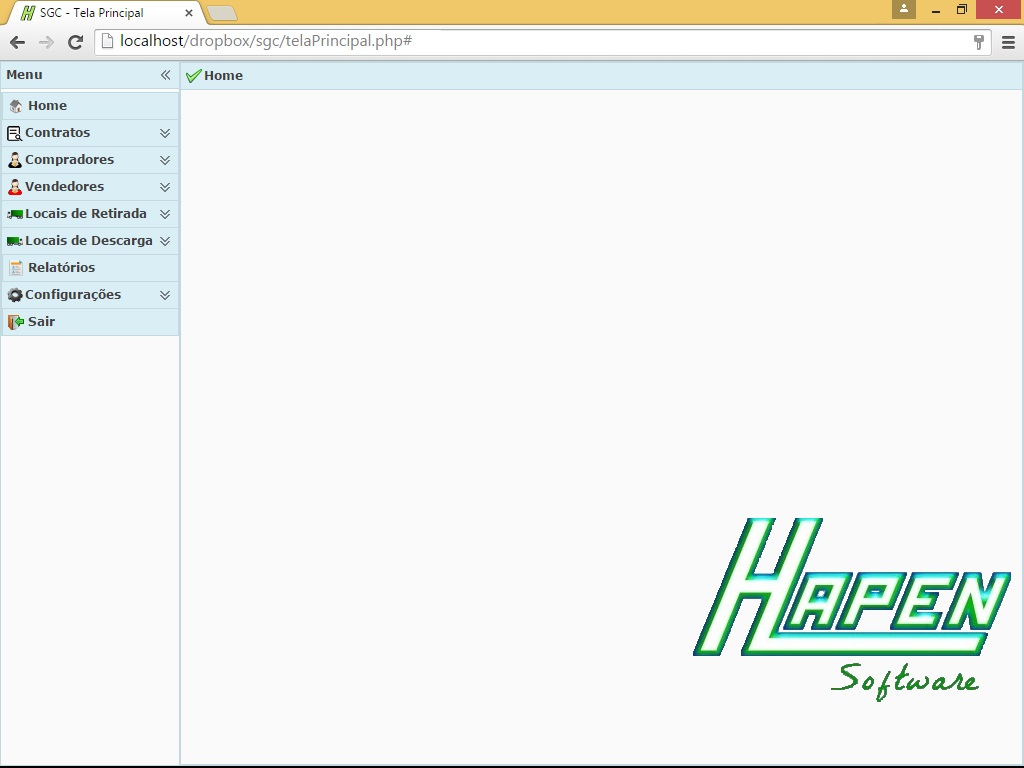The height and width of the screenshot is (768, 1024).
Task: Switch to SGC - Tela Principal tab
Action: coord(104,13)
